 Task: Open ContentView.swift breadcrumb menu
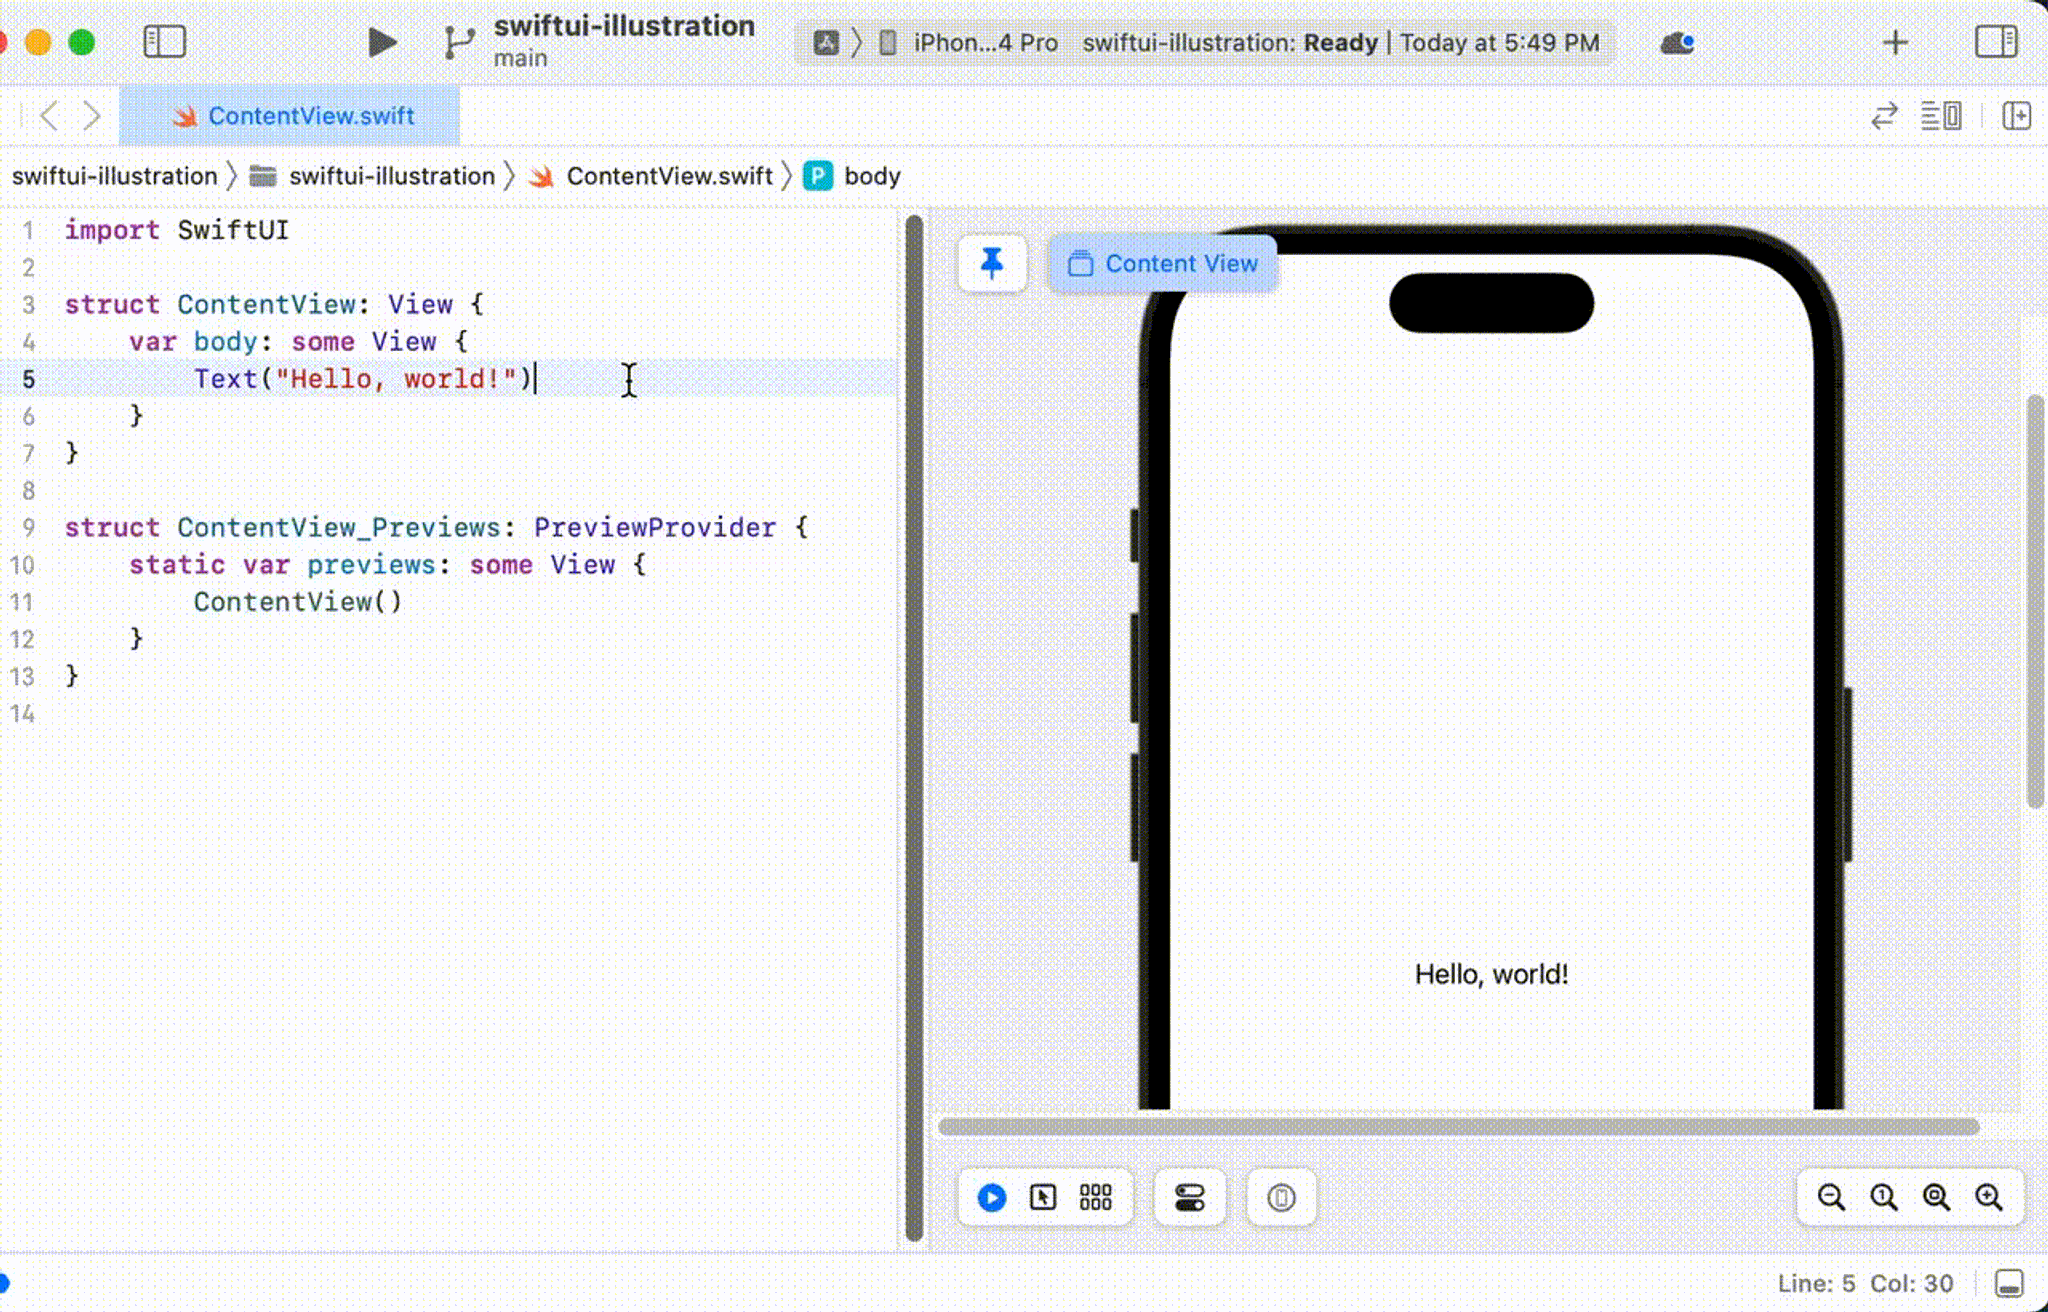(x=652, y=176)
